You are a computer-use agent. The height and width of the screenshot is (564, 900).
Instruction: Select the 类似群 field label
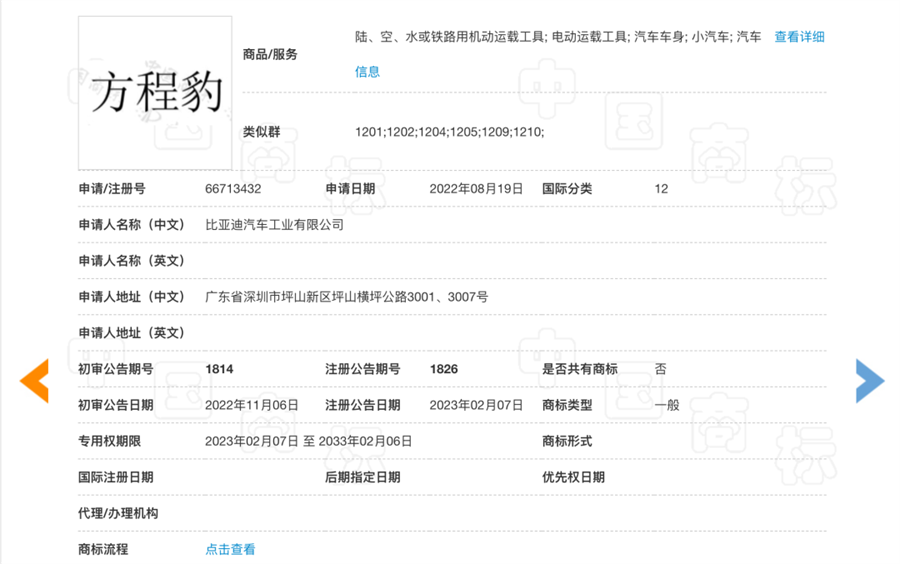click(x=261, y=132)
